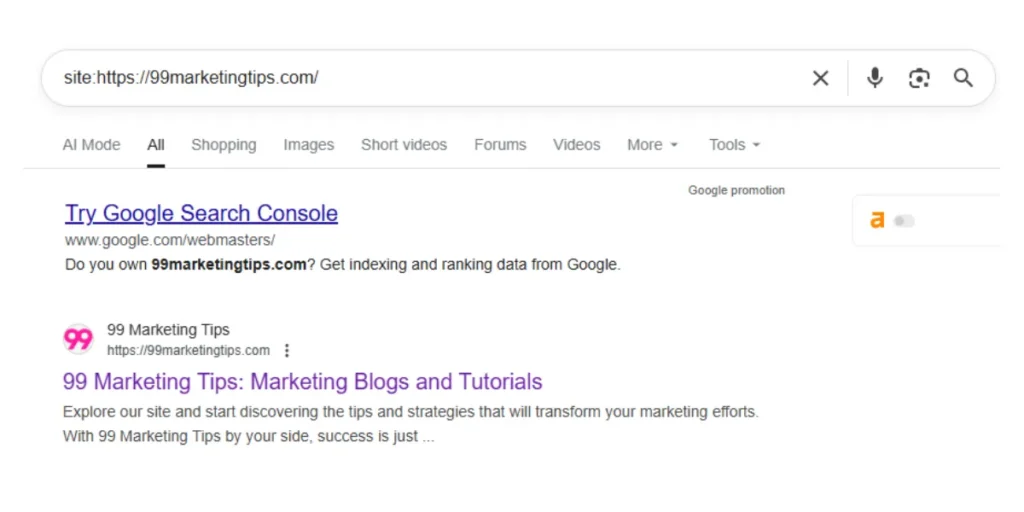Viewport: 1024px width, 512px height.
Task: Toggle the switch next to the orange icon
Action: (904, 221)
